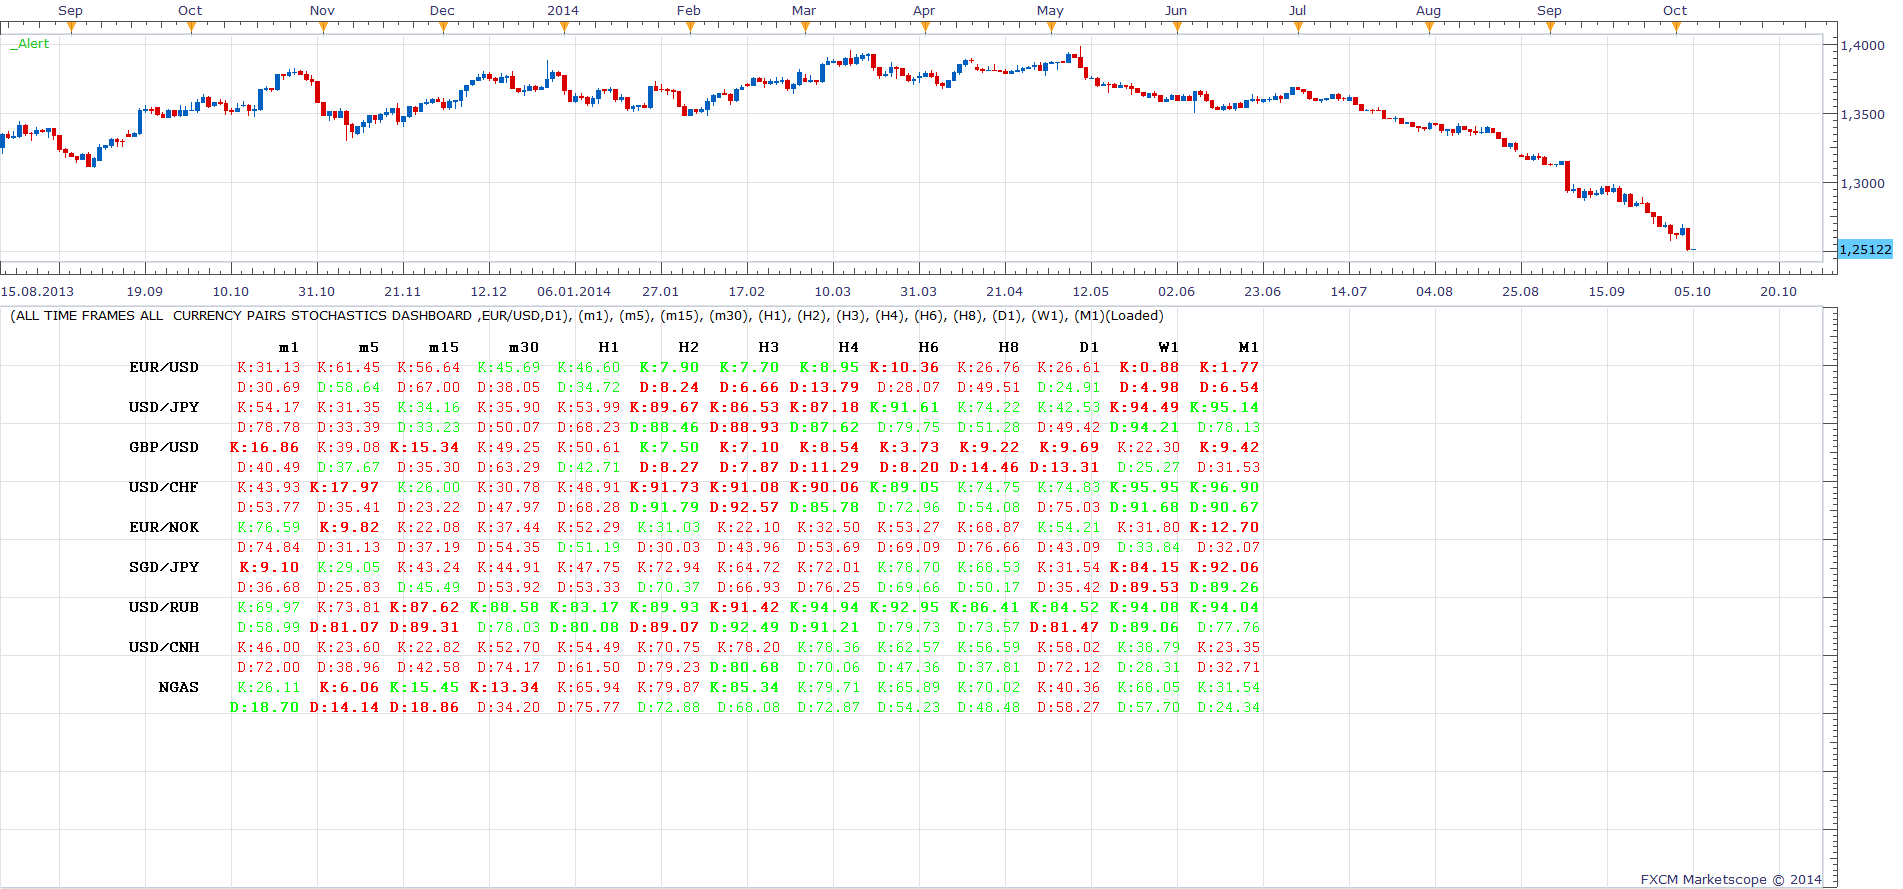Click the NGAS value K:6.06

pyautogui.click(x=350, y=687)
